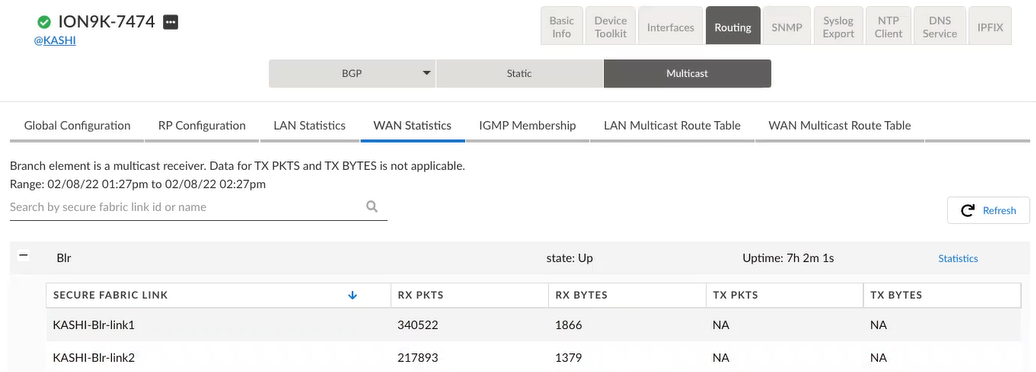
Task: Open the LAN Statistics tab
Action: click(309, 126)
